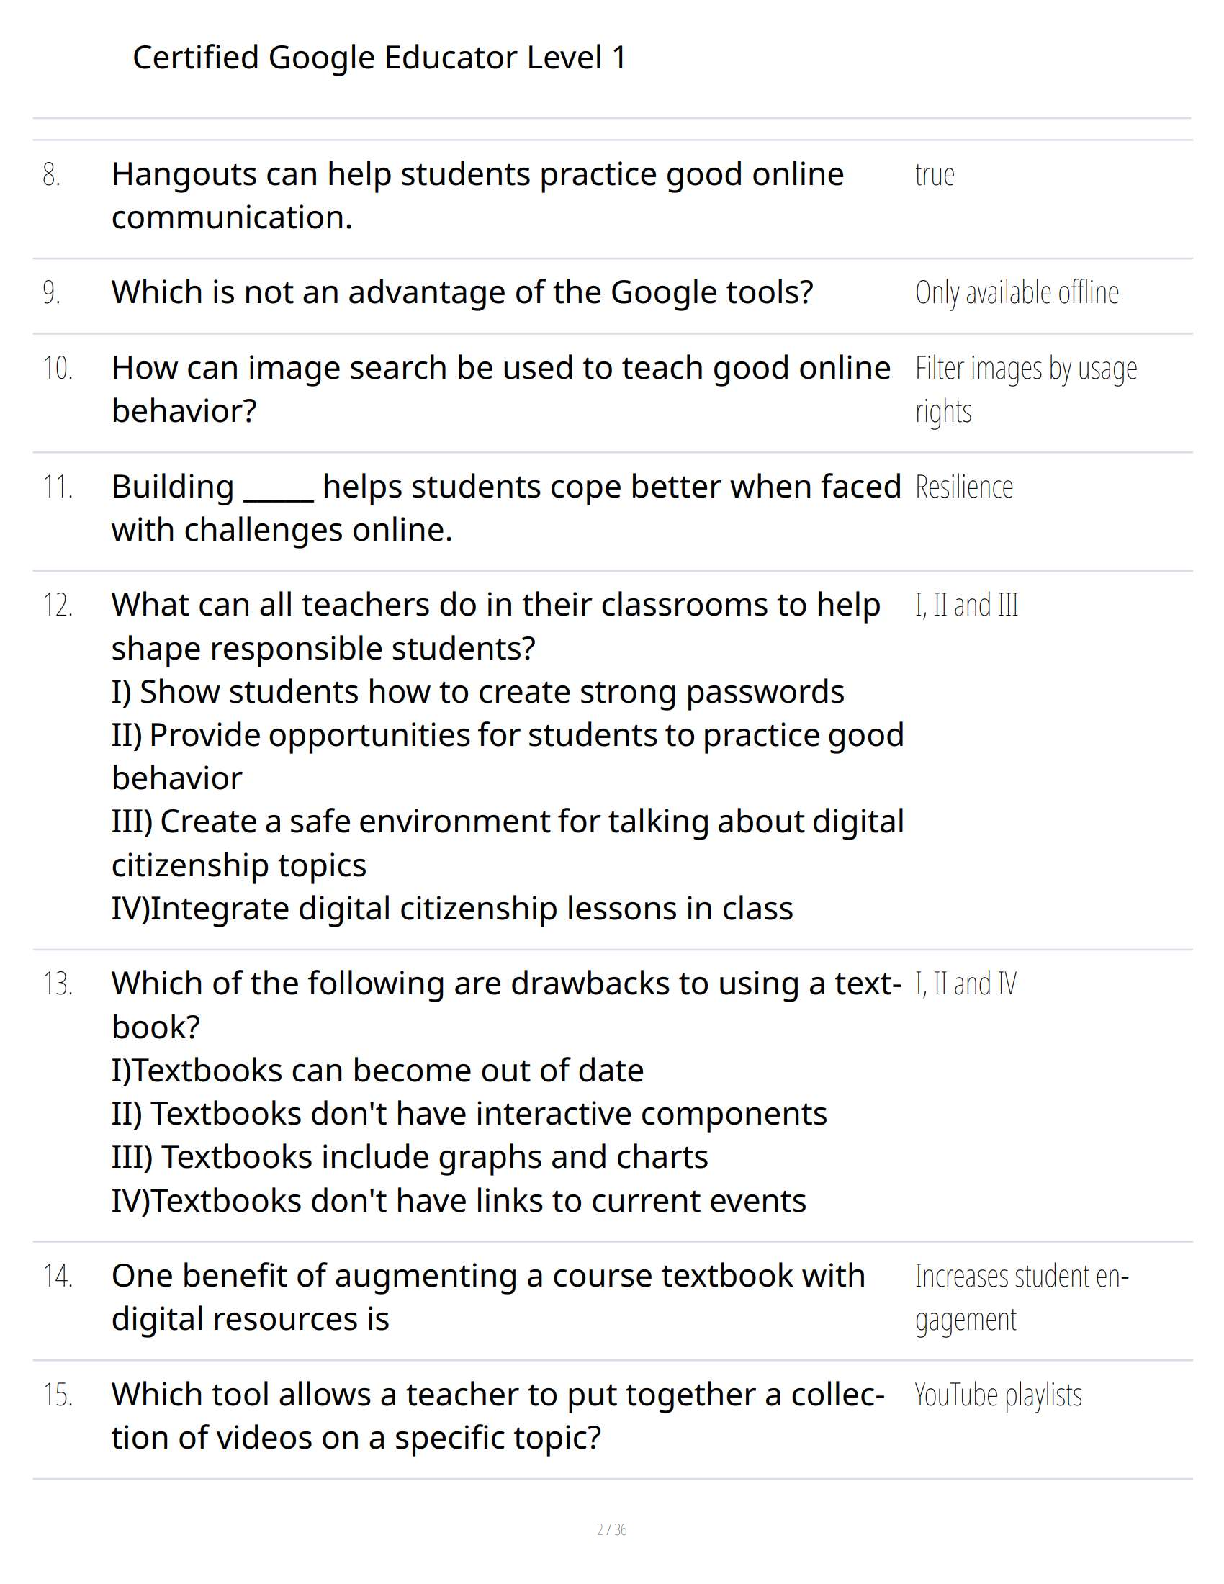Select question 11 about building resilience blank
Screen dimensions: 1224x1584
506,508
